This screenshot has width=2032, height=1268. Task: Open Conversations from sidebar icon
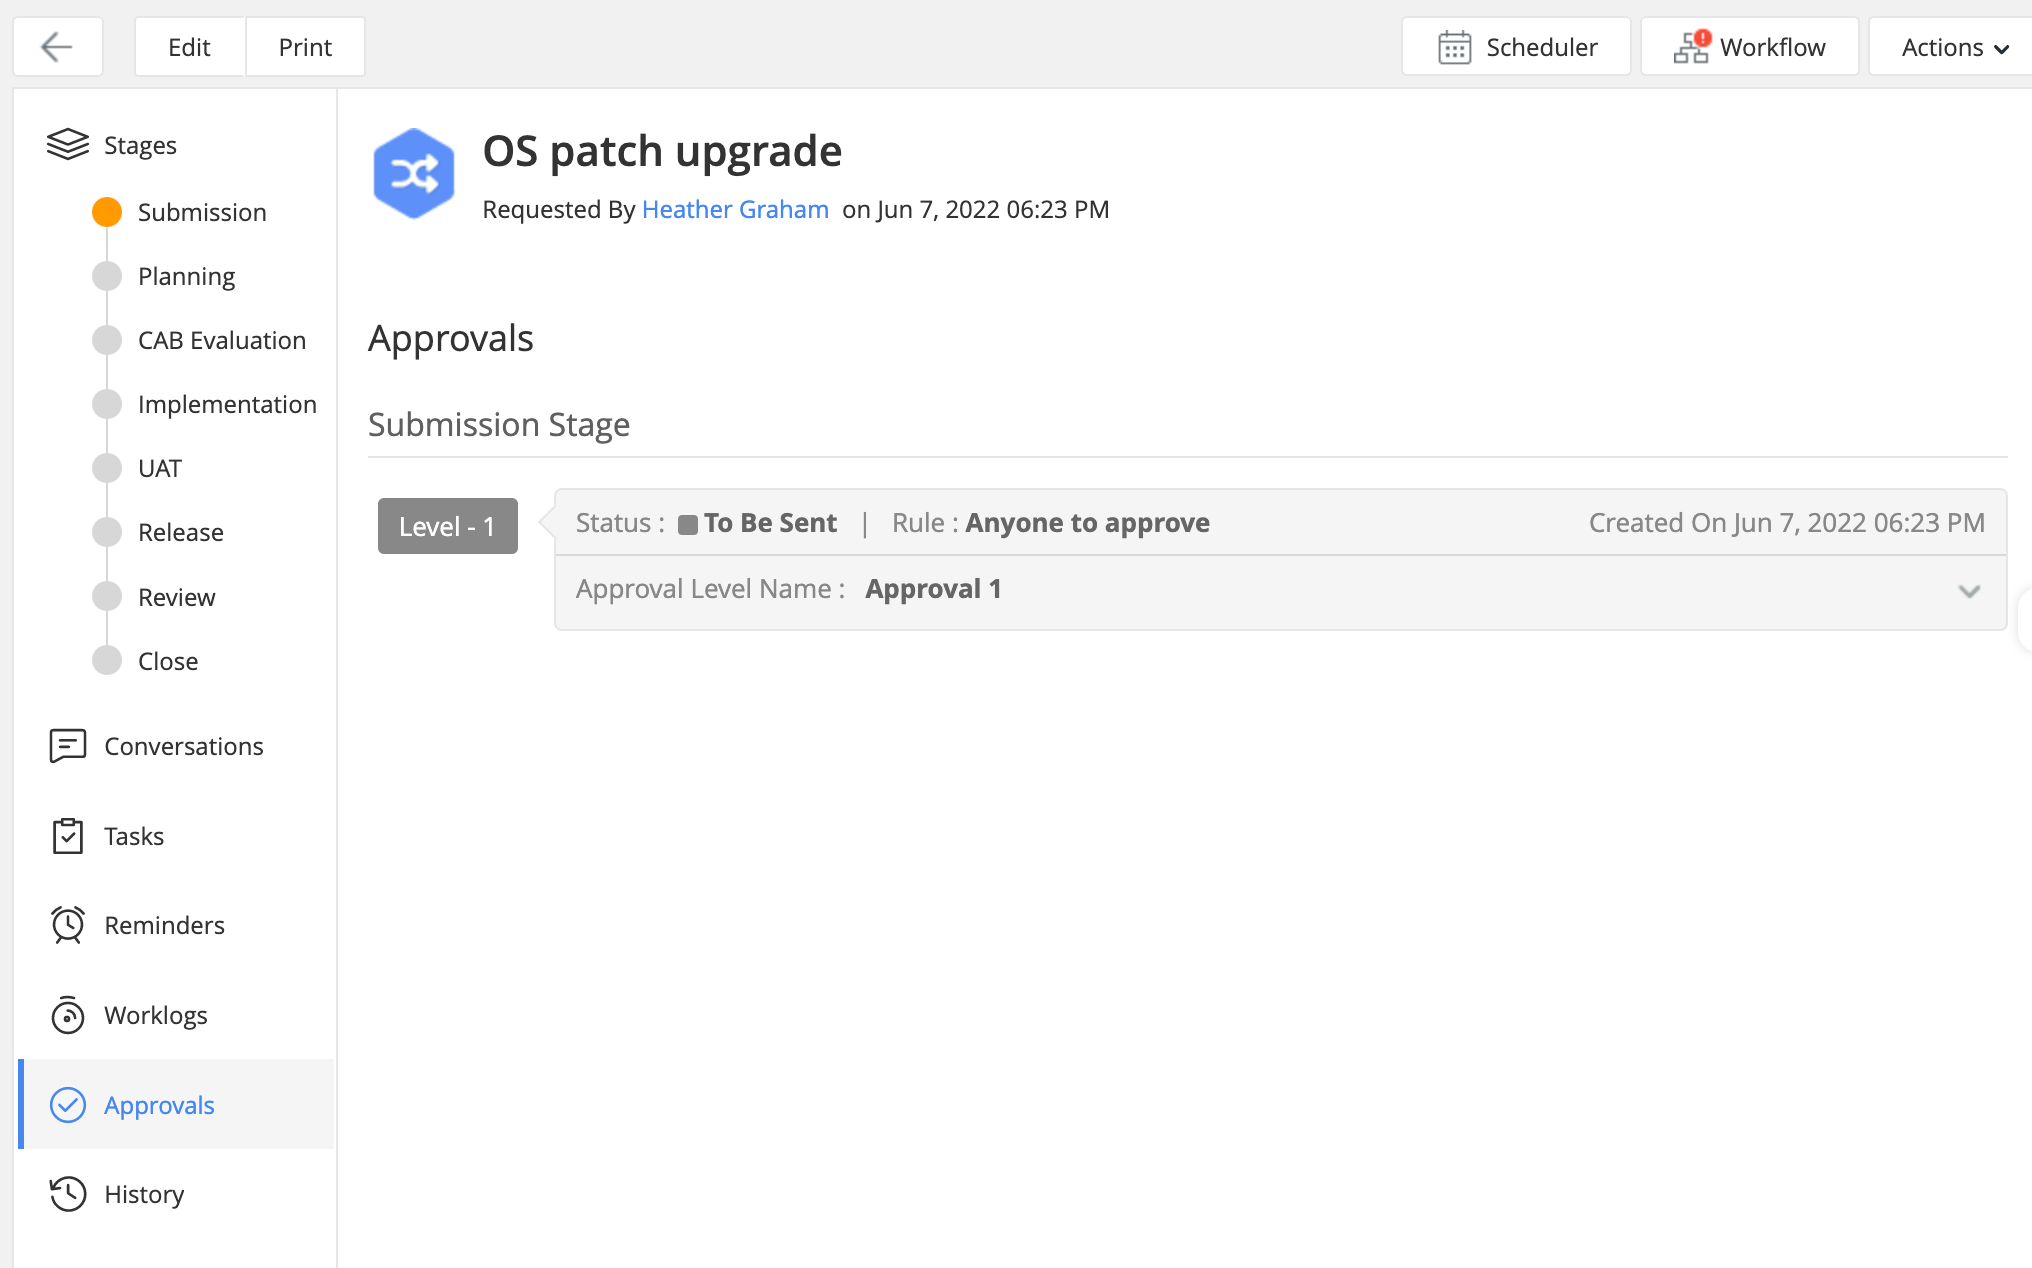pyautogui.click(x=68, y=746)
